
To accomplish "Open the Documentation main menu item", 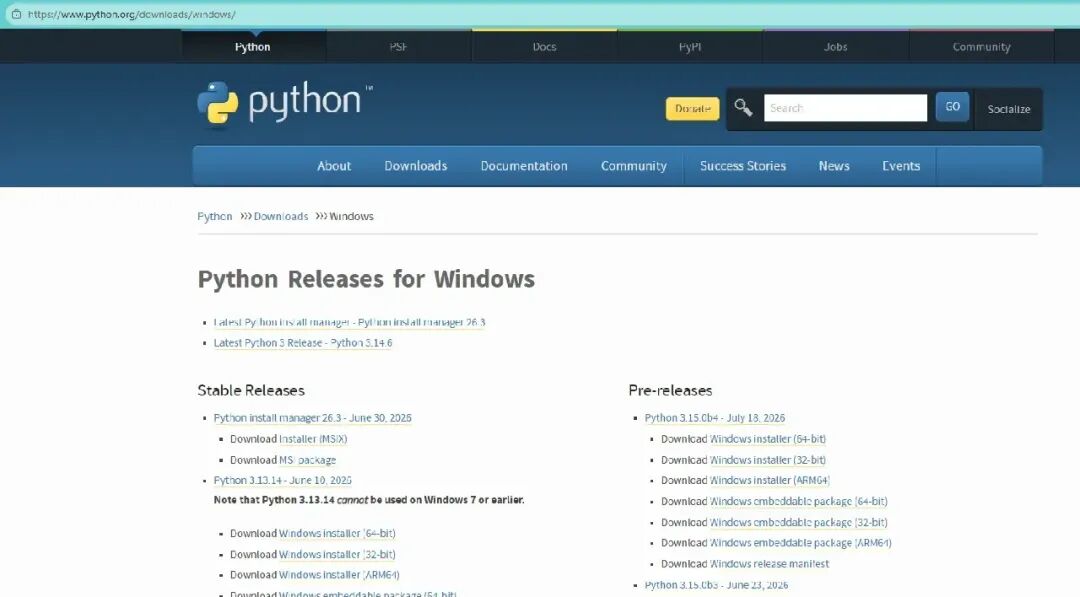I will tap(524, 166).
